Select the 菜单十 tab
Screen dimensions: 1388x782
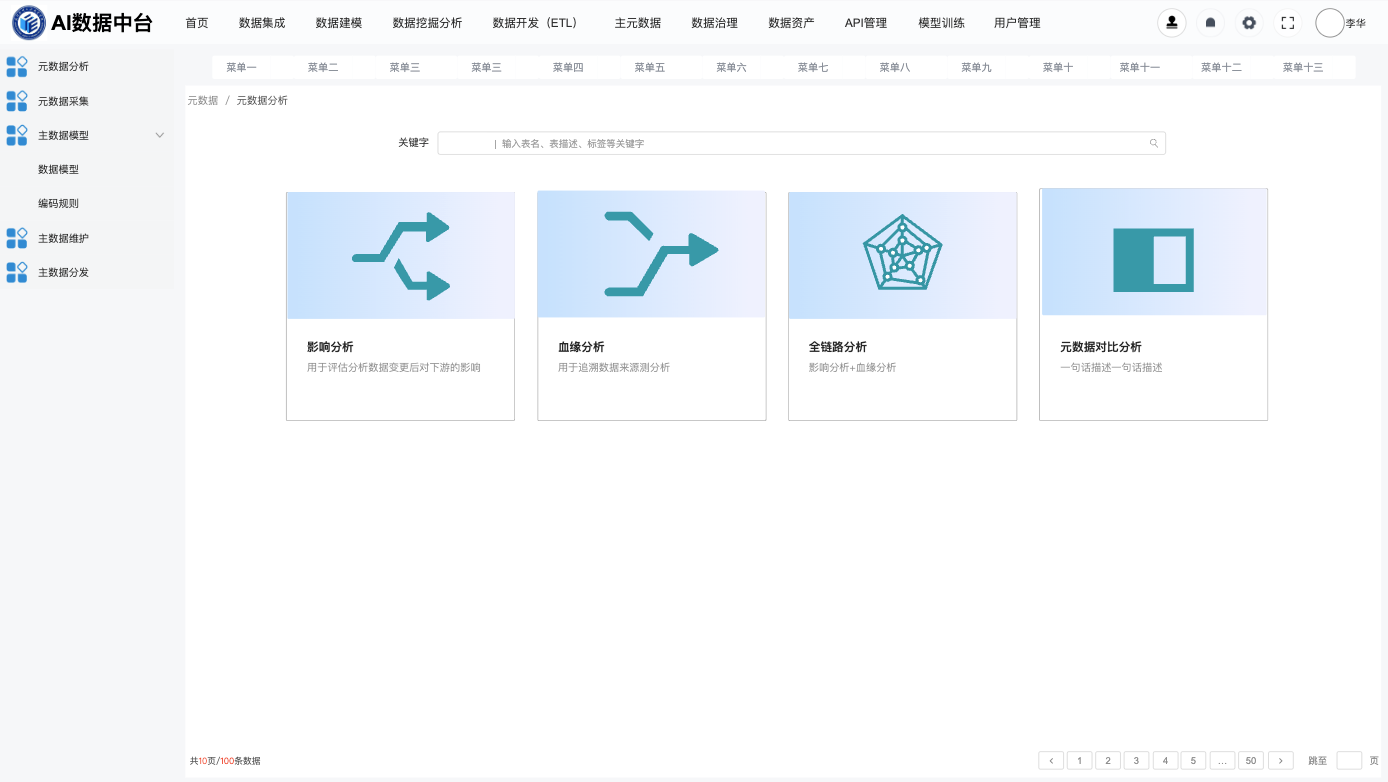[x=1058, y=68]
